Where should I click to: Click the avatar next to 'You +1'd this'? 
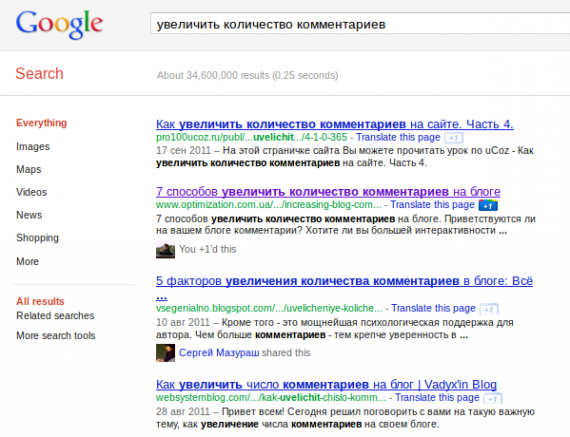point(165,249)
